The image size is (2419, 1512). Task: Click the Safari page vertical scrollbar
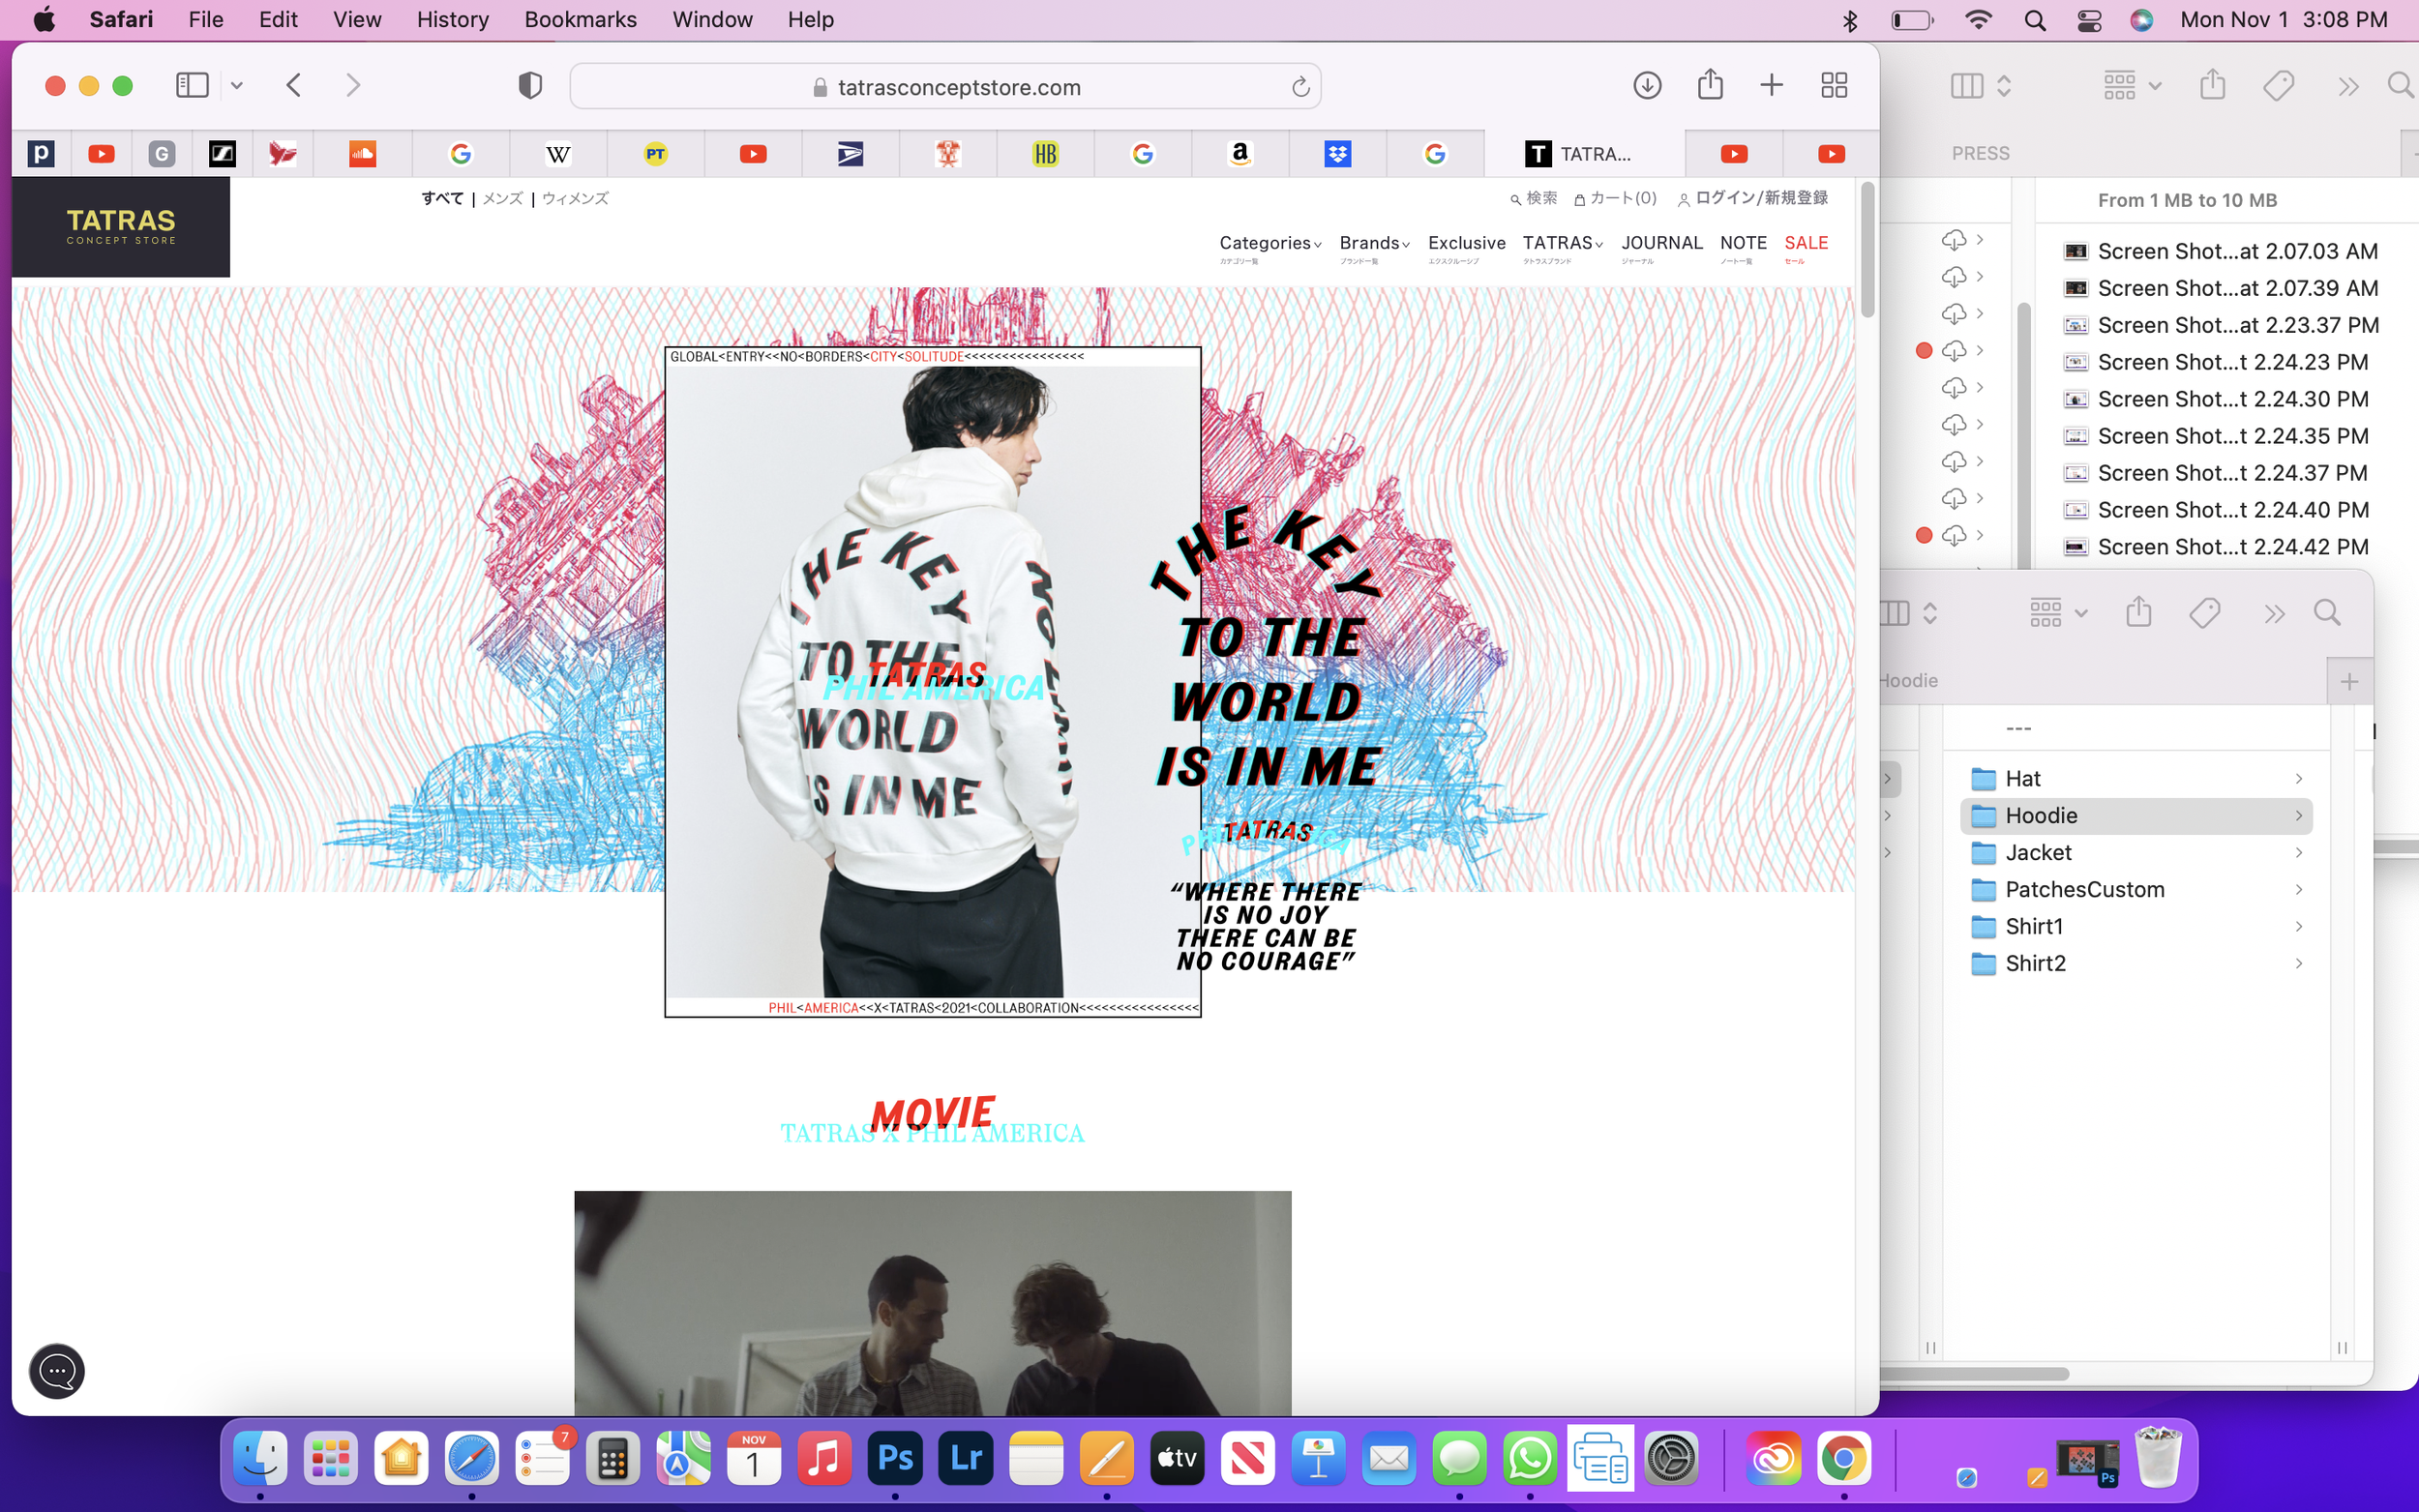click(x=1867, y=250)
